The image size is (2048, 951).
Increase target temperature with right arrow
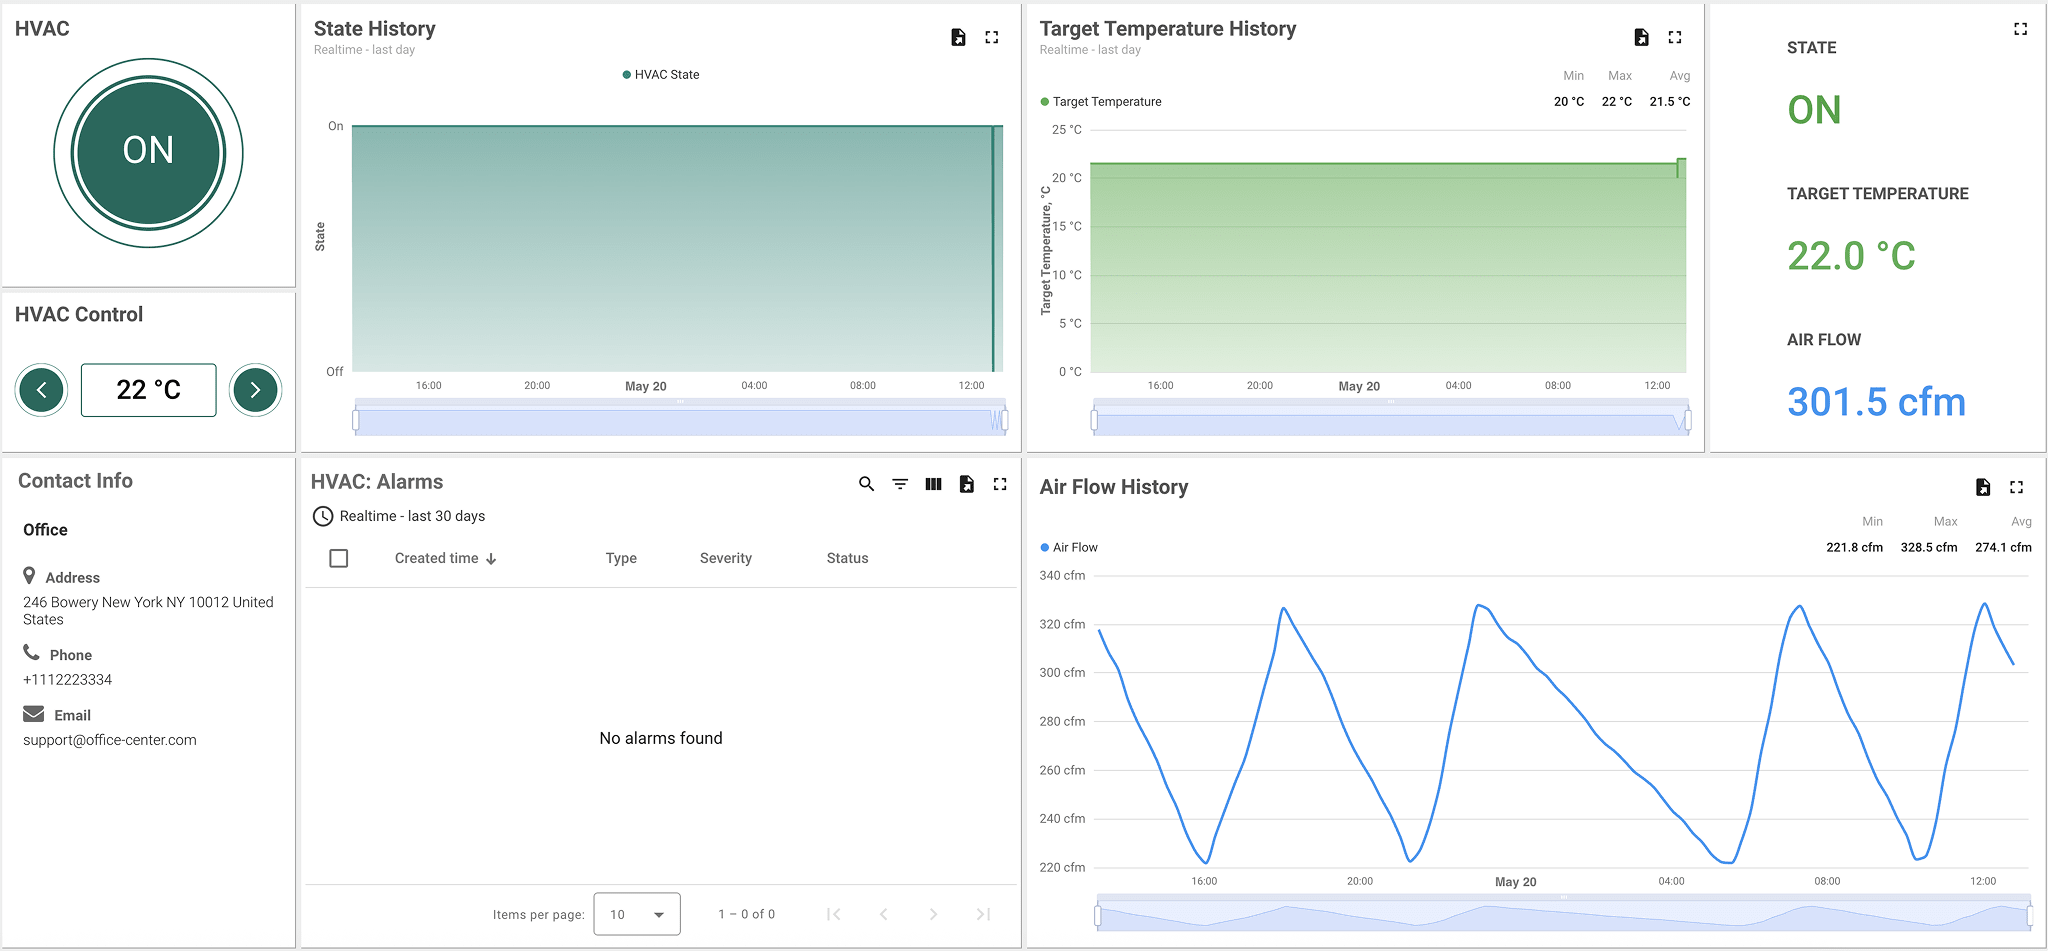pos(255,390)
